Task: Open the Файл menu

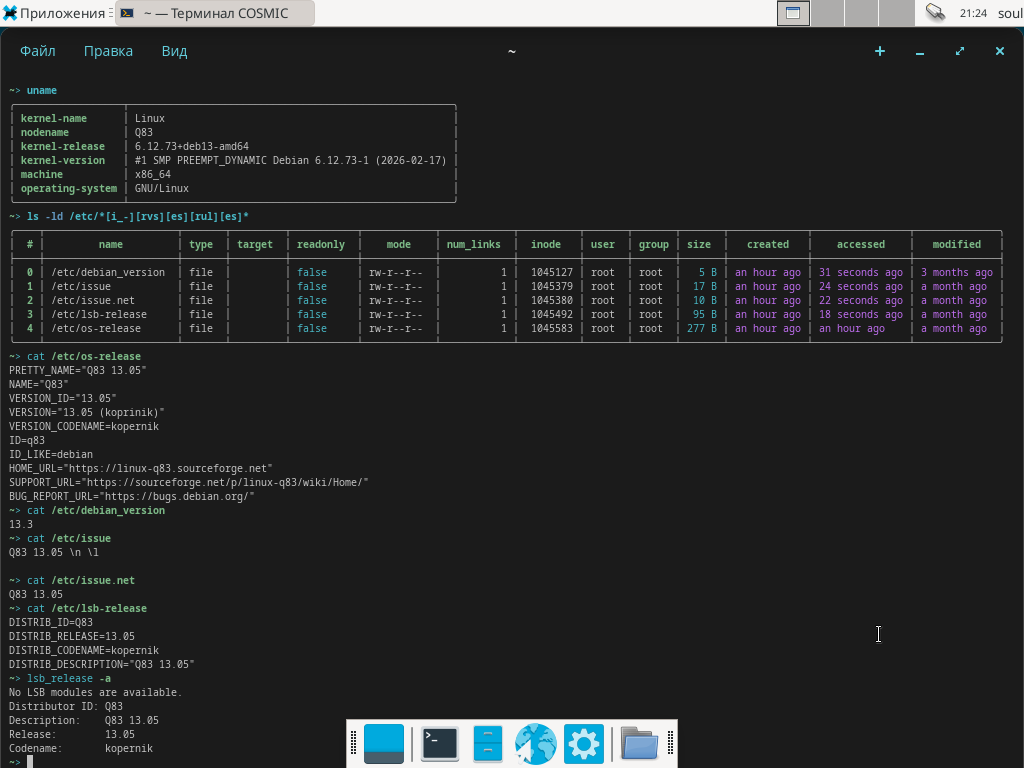Action: 38,51
